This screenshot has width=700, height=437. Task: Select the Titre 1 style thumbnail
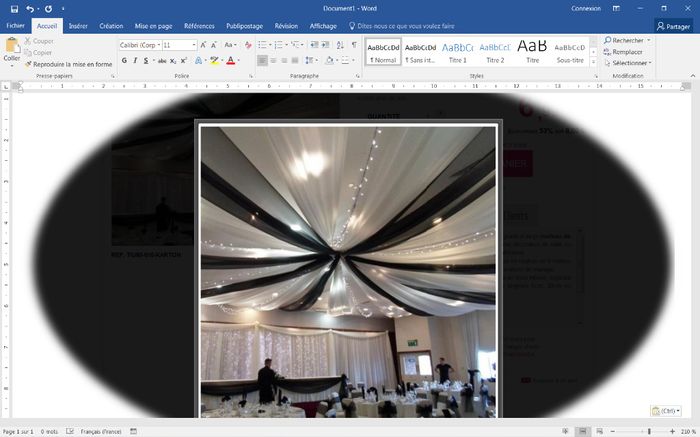coord(457,51)
